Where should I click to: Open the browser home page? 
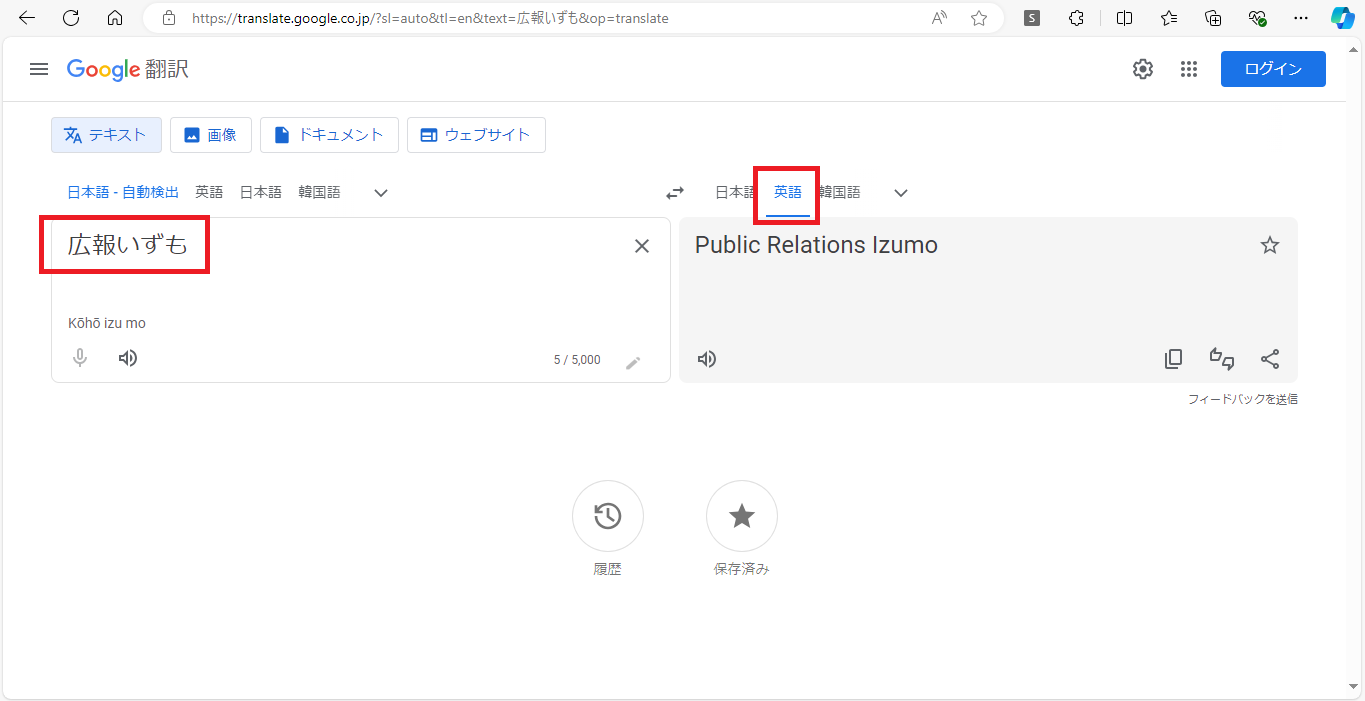(115, 18)
